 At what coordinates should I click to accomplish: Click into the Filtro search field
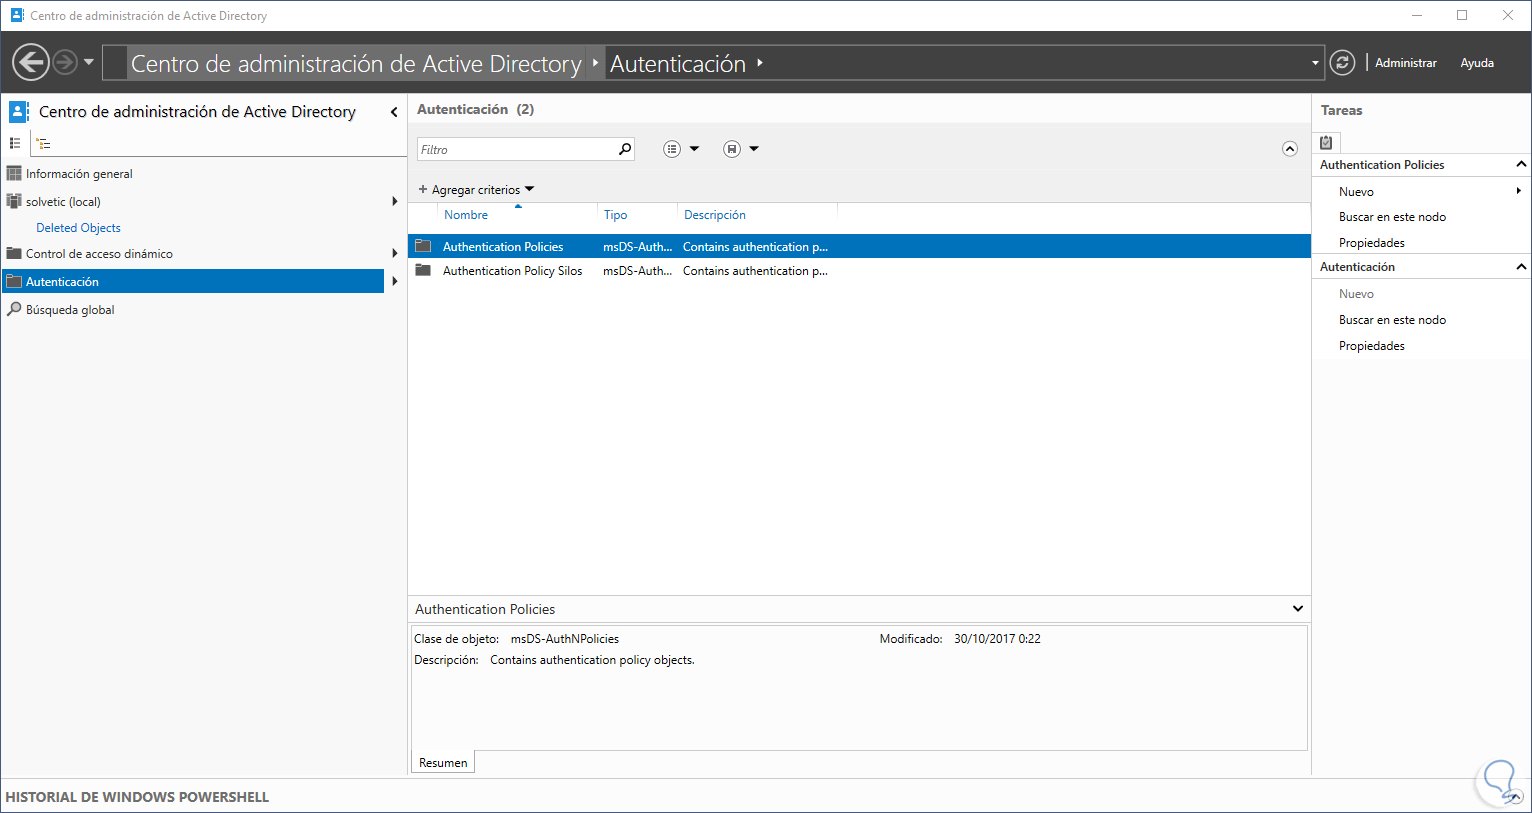click(516, 149)
